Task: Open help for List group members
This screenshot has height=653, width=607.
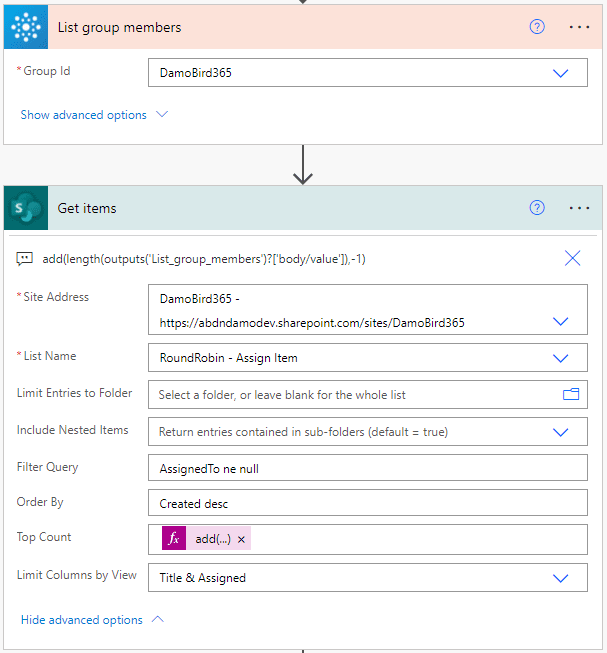Action: [x=537, y=27]
